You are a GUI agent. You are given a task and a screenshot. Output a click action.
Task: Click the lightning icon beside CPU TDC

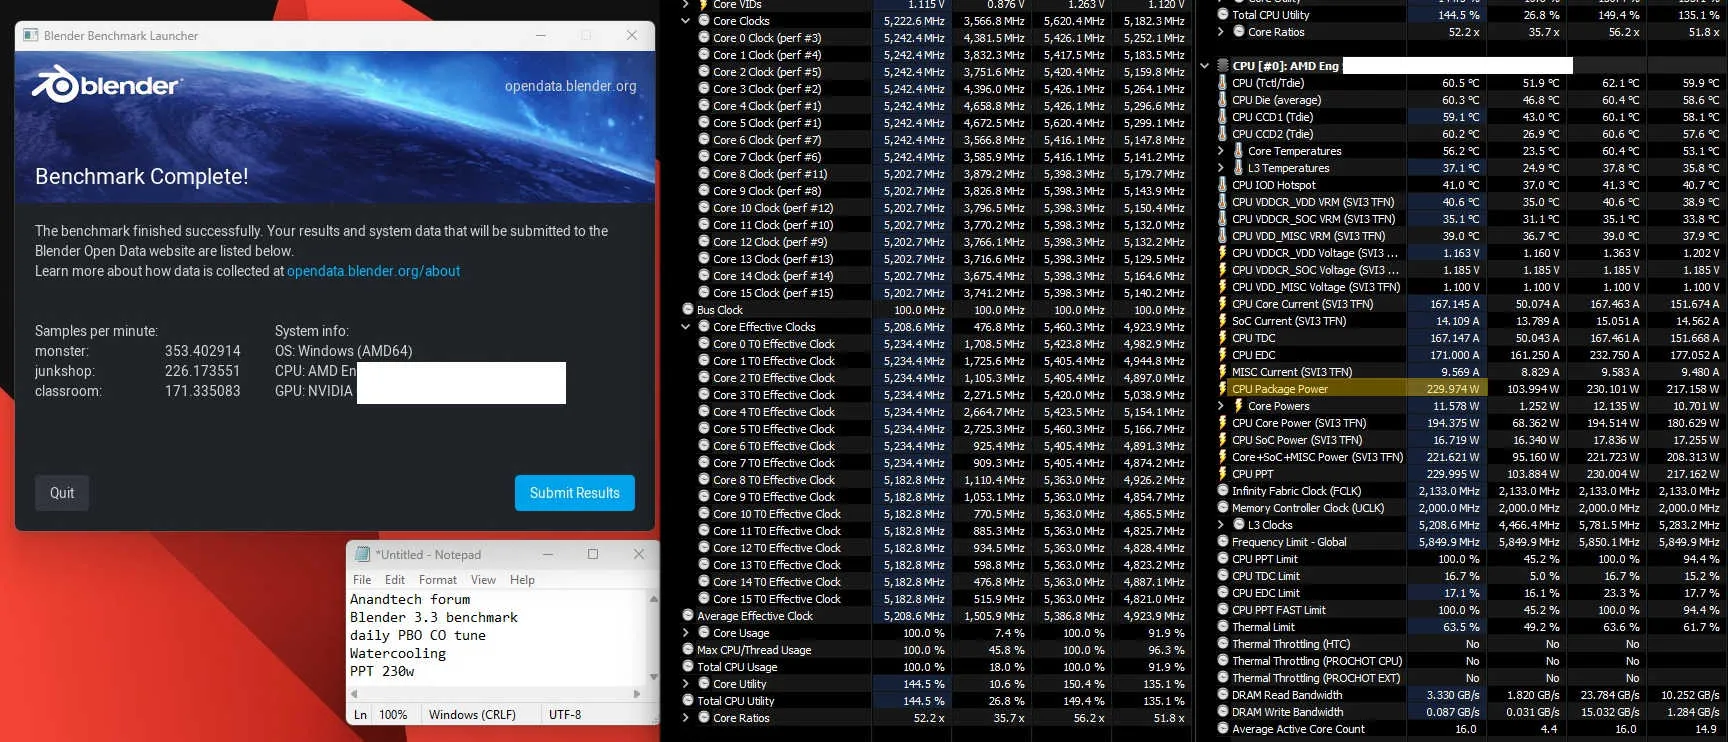(x=1223, y=338)
